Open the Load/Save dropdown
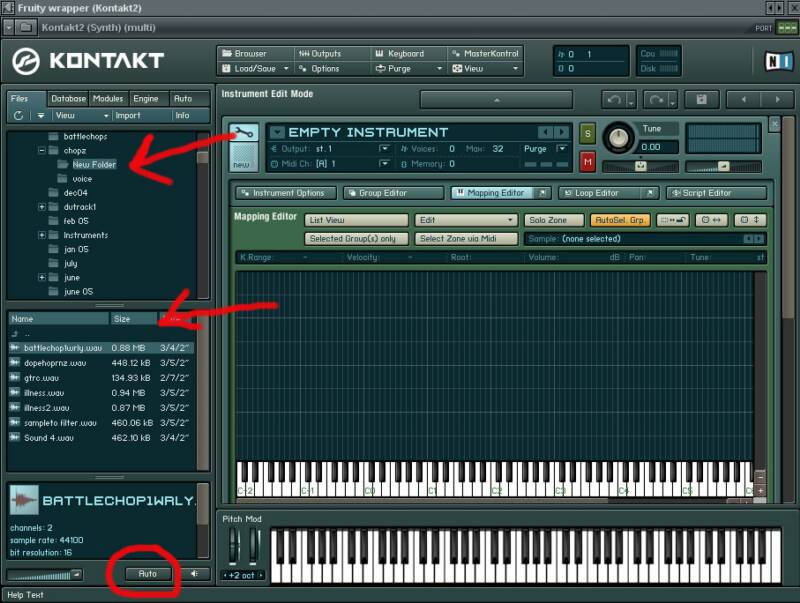The image size is (800, 603). pos(256,68)
